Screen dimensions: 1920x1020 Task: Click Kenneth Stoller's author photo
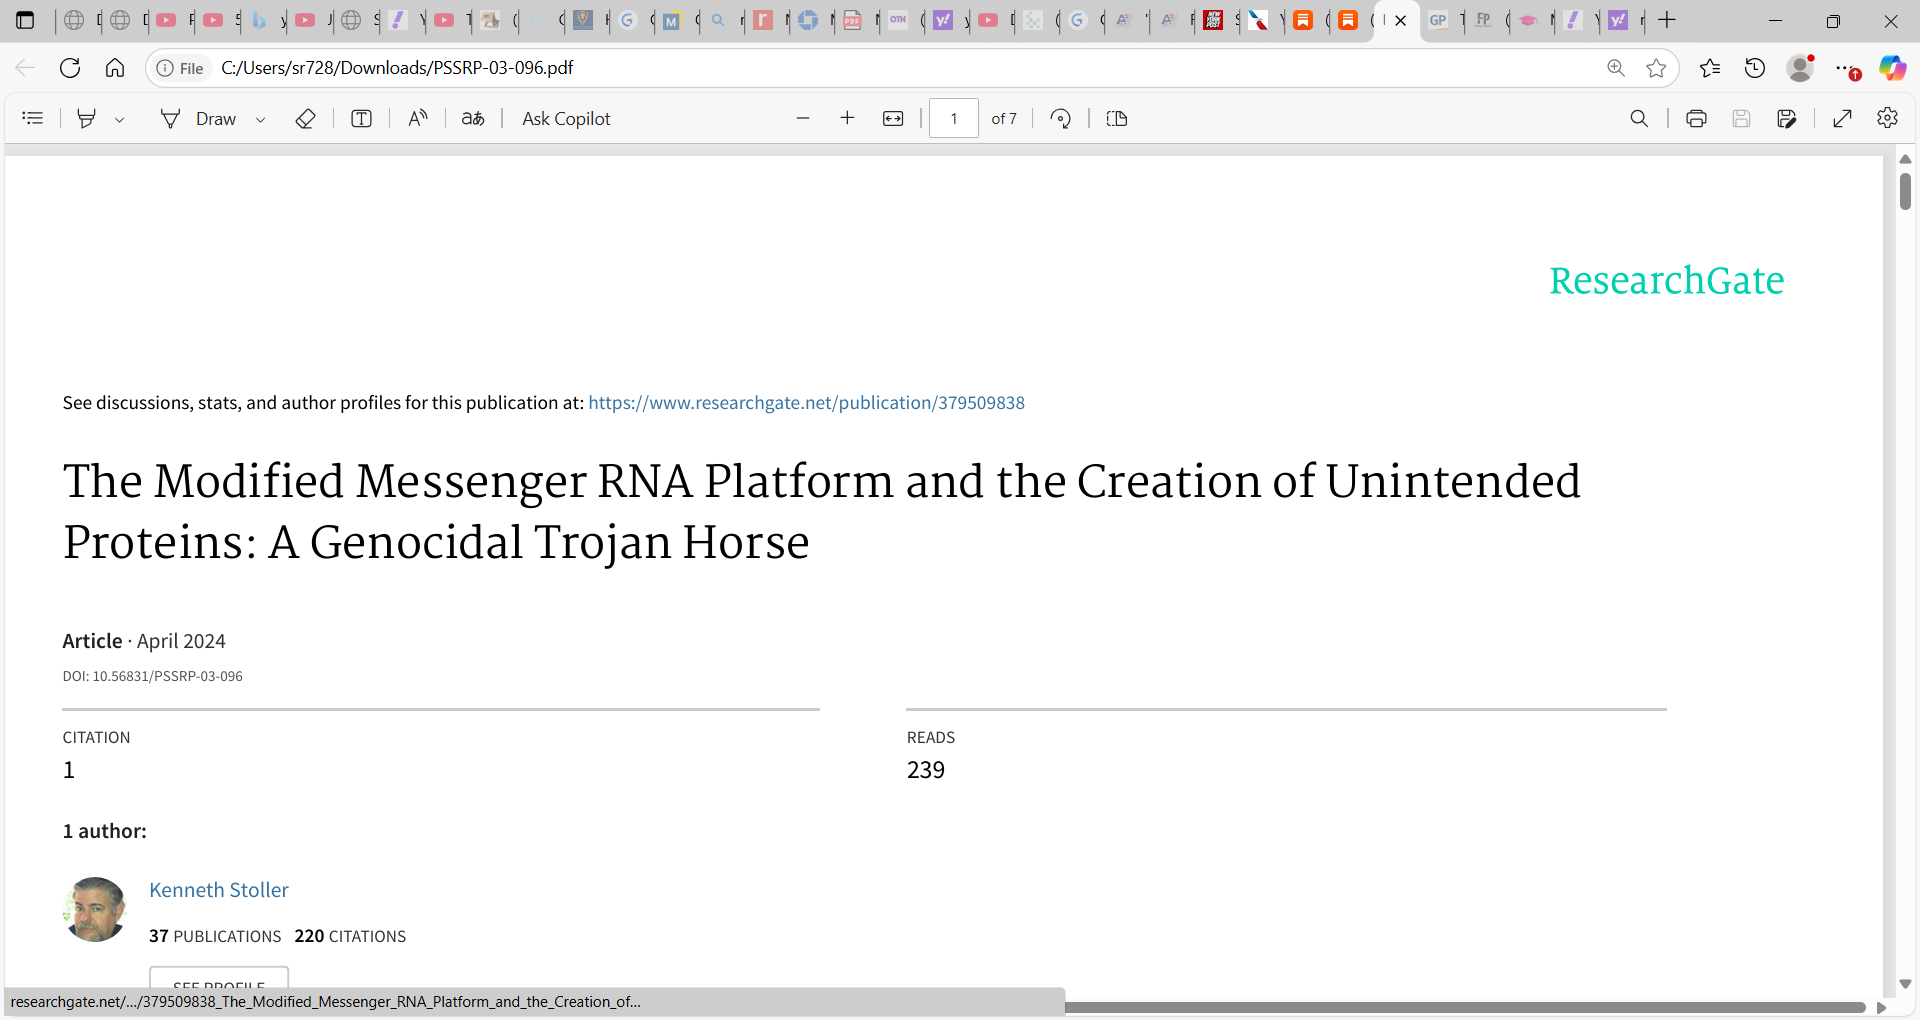95,909
